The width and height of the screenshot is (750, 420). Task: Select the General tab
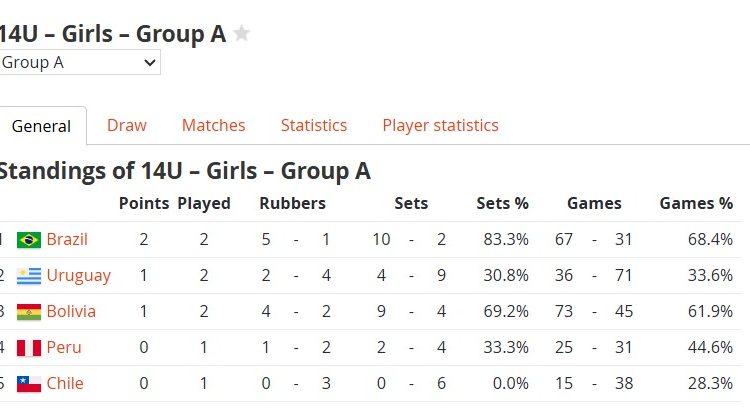41,126
